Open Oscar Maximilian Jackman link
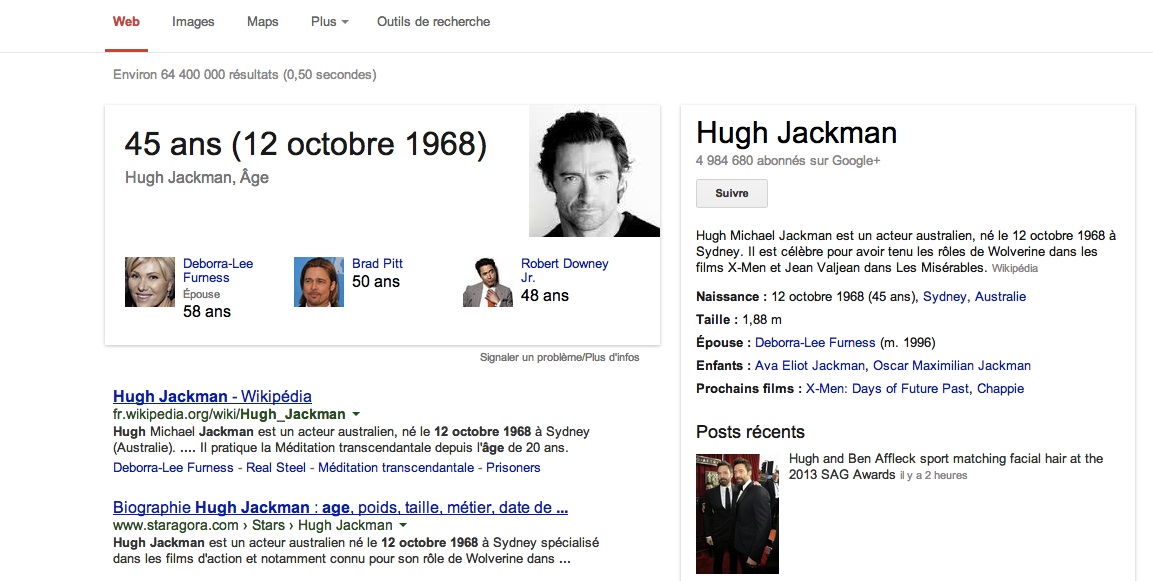Image resolution: width=1153 pixels, height=581 pixels. tap(952, 366)
